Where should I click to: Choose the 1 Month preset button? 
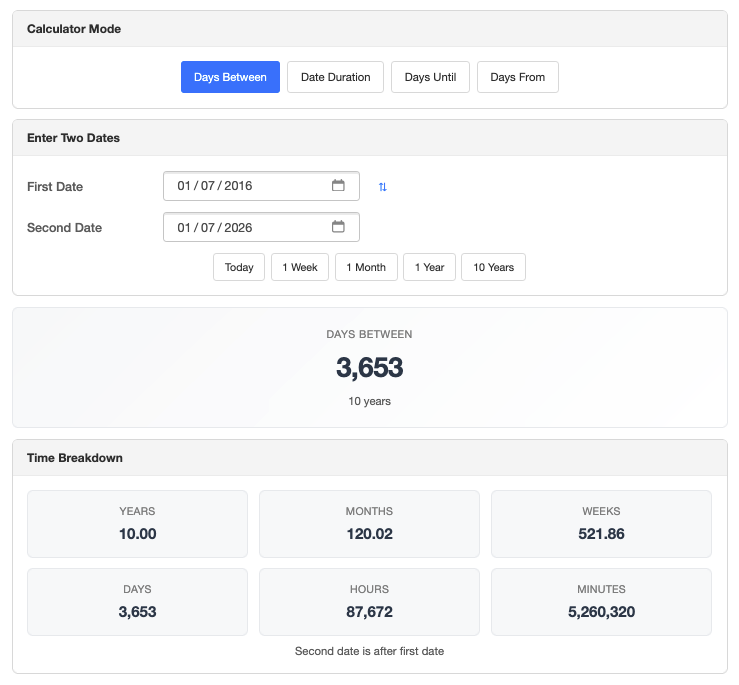(x=365, y=267)
